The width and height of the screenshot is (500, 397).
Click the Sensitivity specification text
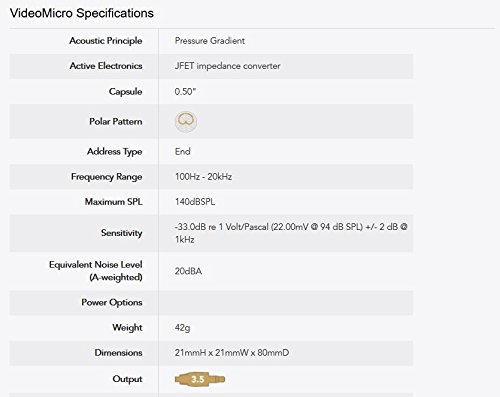pos(291,233)
